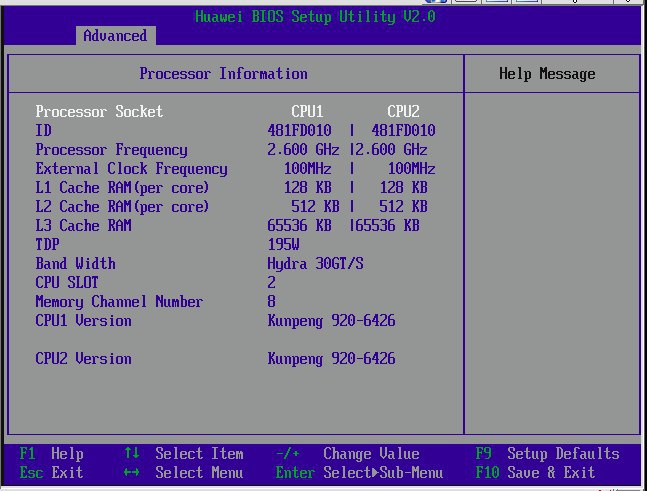Click the External Clock Frequency label
The image size is (647, 491).
point(131,169)
